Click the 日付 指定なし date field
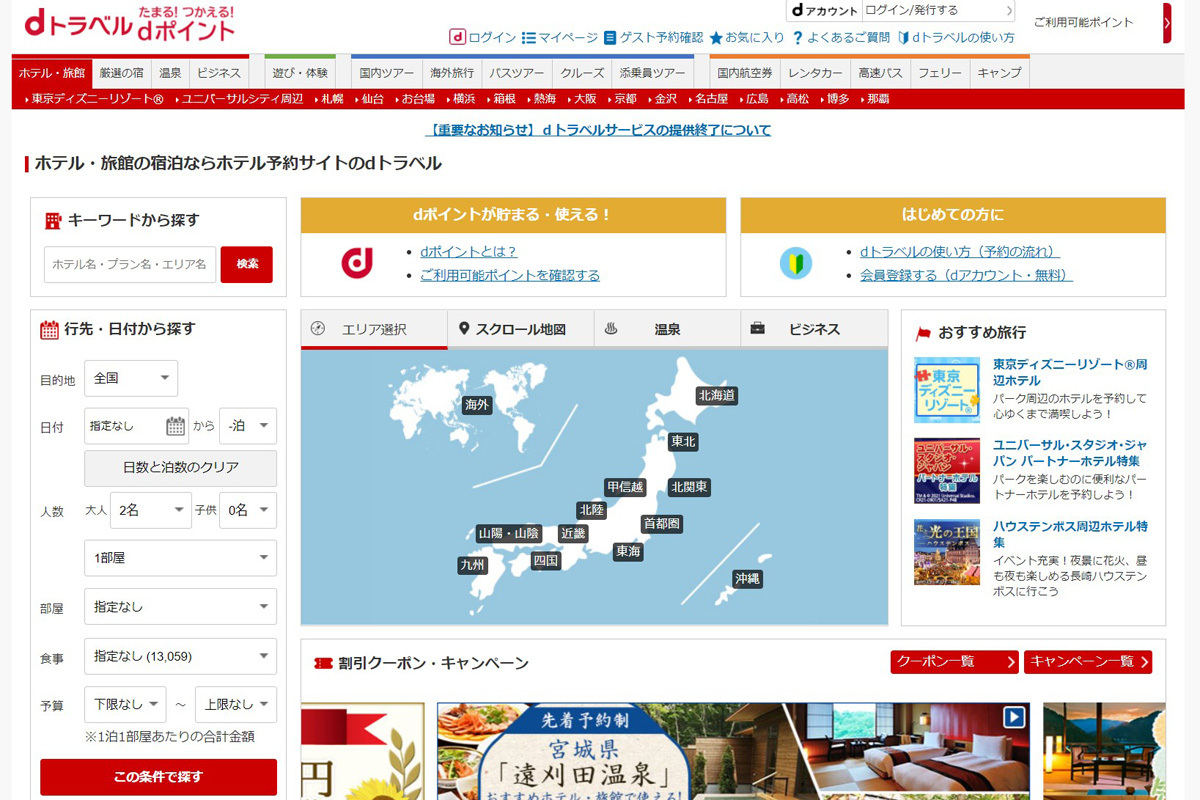Viewport: 1200px width, 800px height. pyautogui.click(x=137, y=426)
